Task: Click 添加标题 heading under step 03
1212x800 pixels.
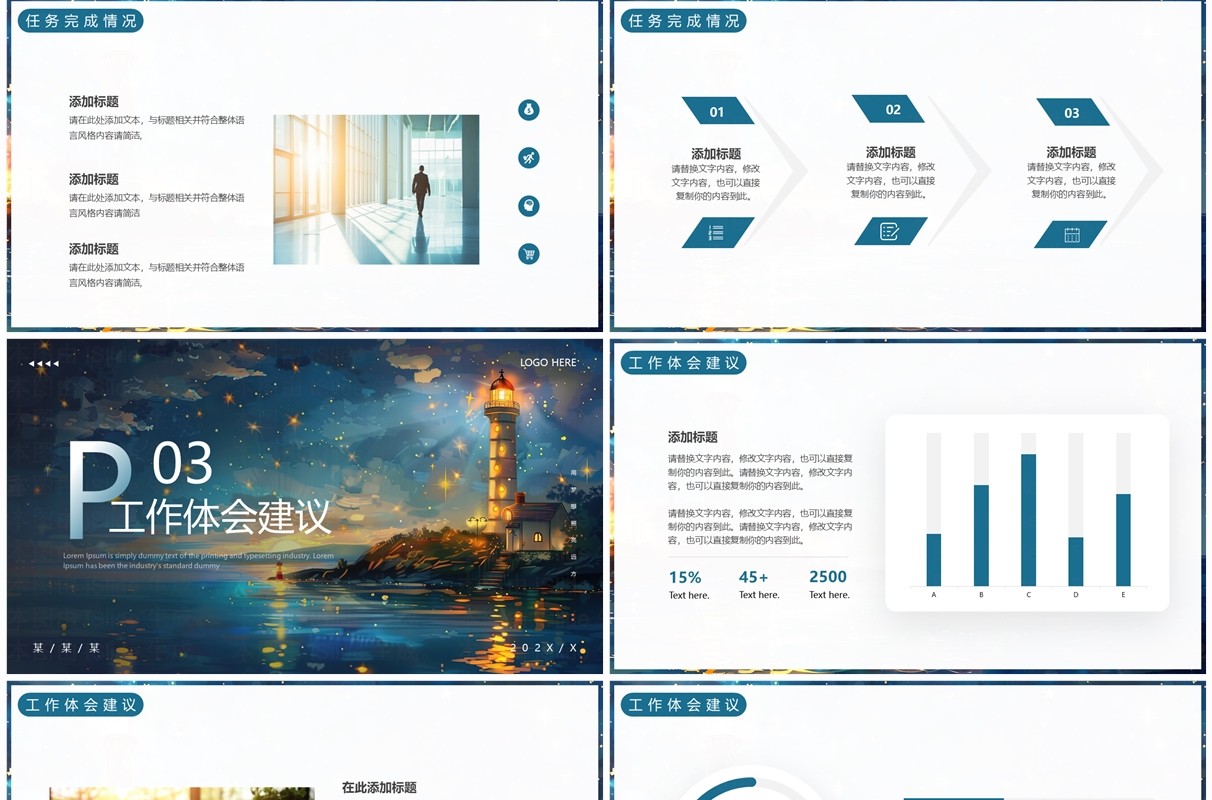Action: [1071, 152]
